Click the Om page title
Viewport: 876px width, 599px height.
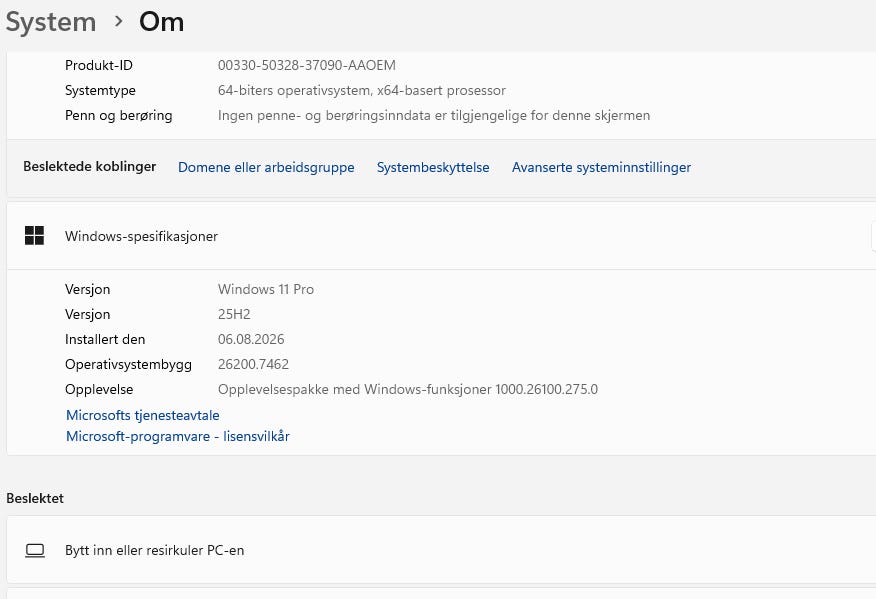pos(161,22)
